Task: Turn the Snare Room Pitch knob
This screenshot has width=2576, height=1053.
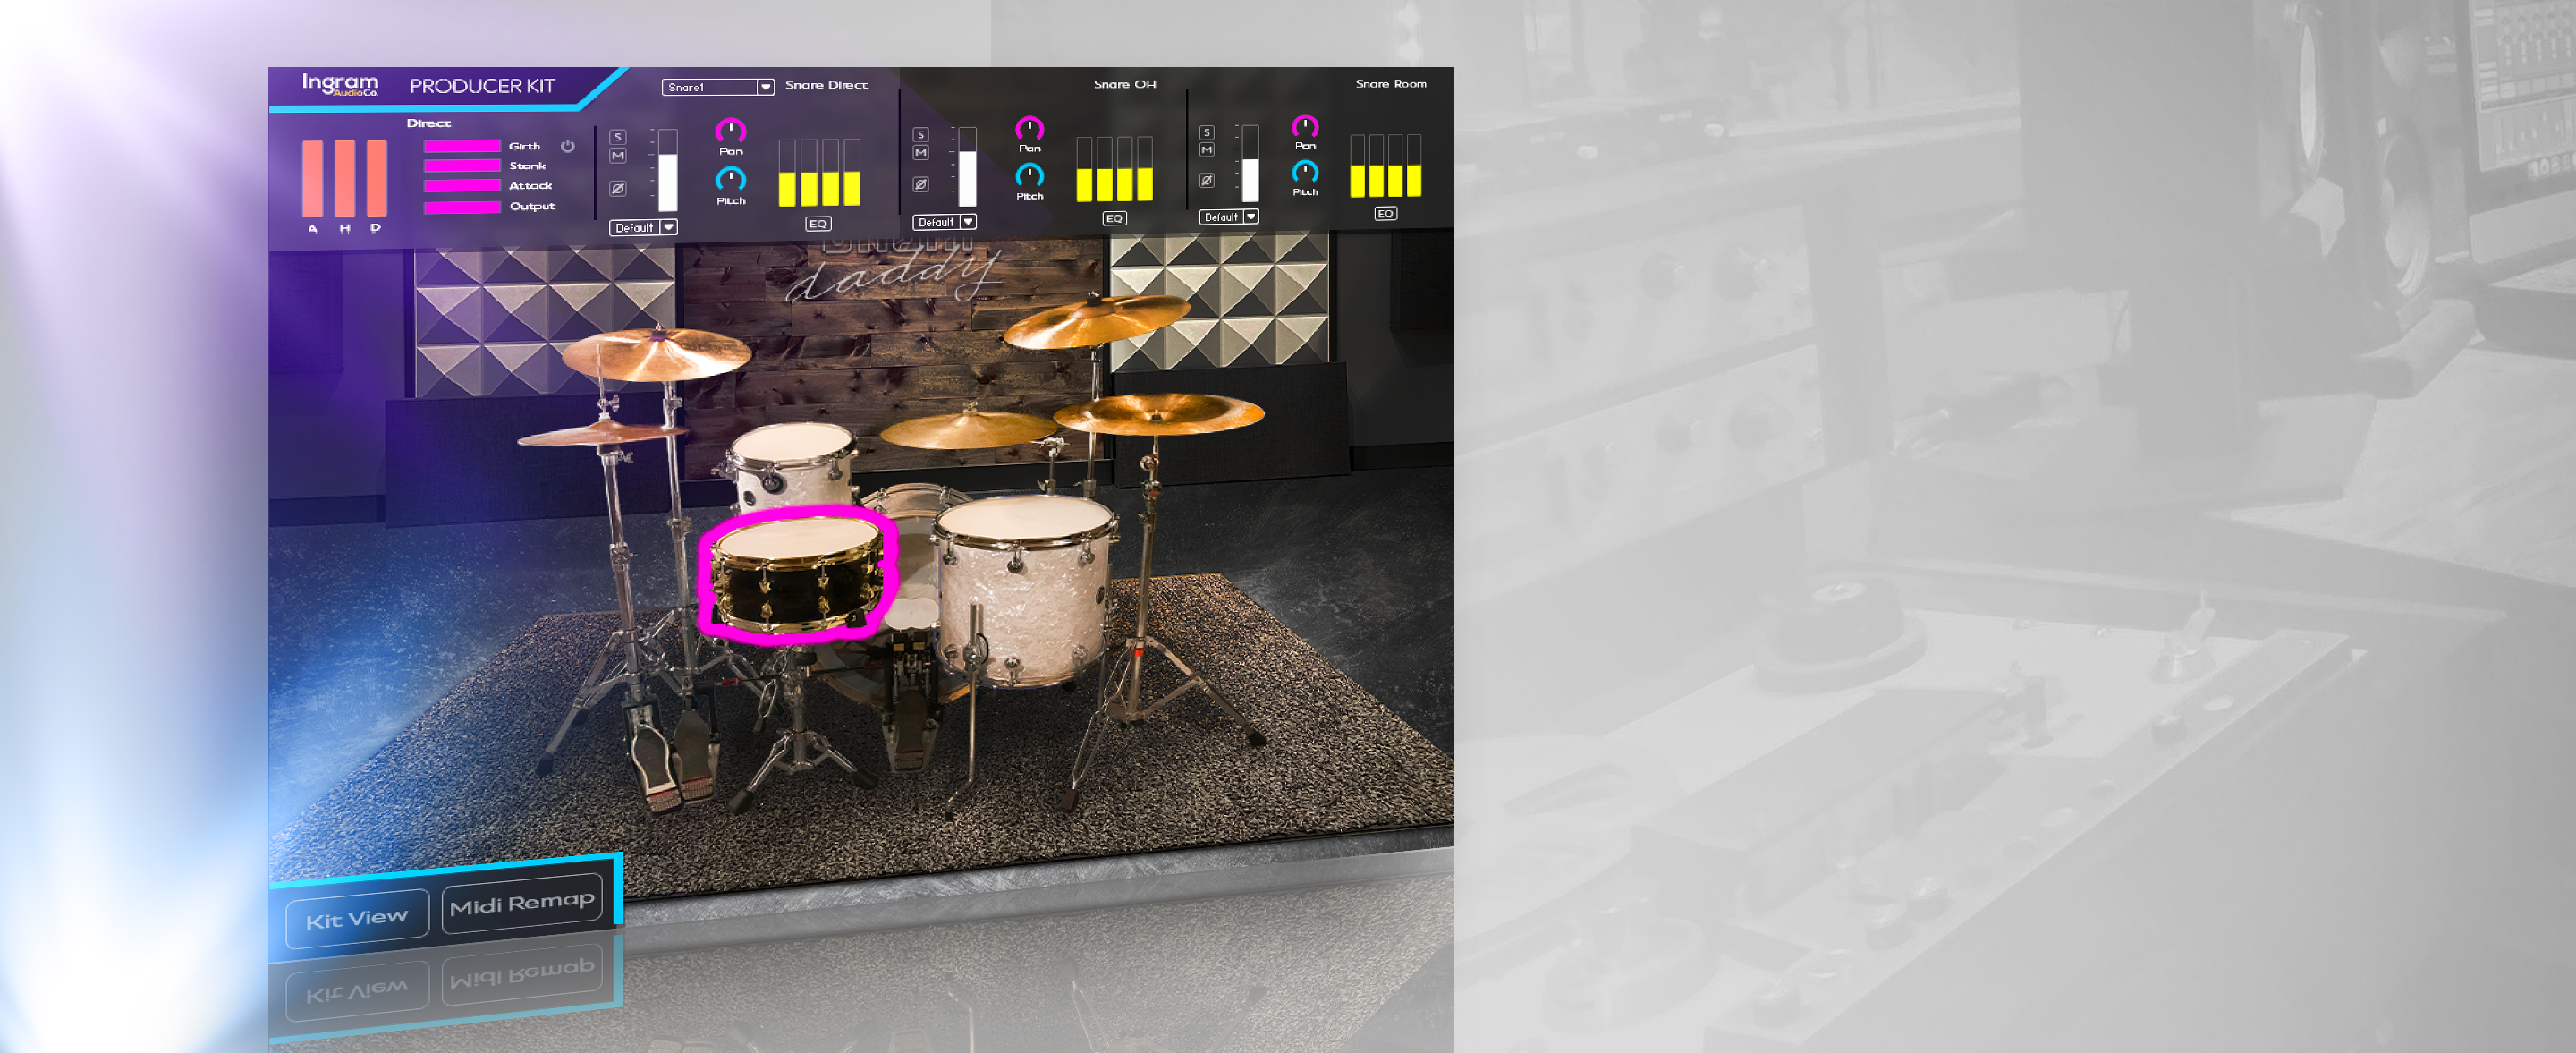Action: pos(1305,172)
